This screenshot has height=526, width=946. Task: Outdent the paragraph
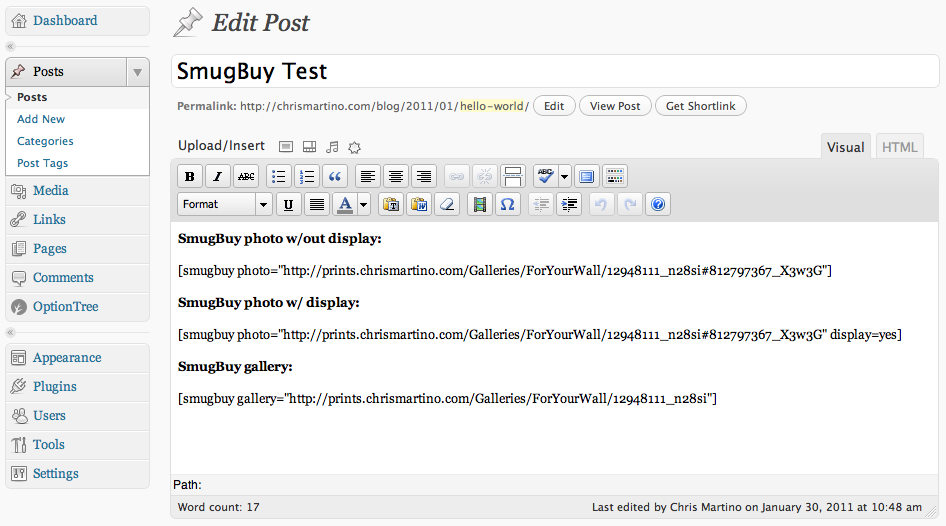pos(541,204)
